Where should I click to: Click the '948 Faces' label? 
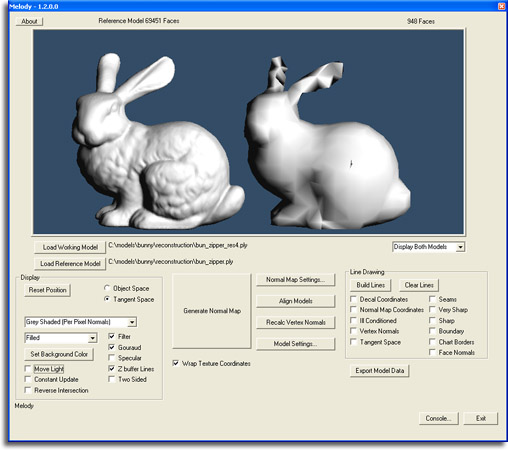421,21
